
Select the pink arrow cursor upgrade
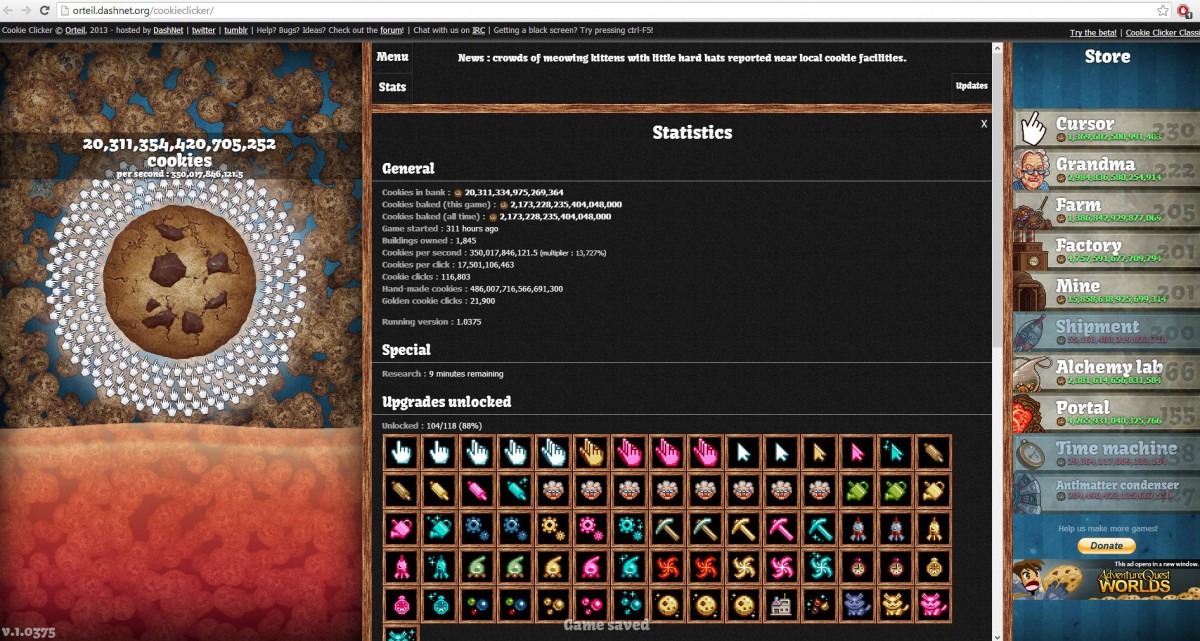[857, 452]
